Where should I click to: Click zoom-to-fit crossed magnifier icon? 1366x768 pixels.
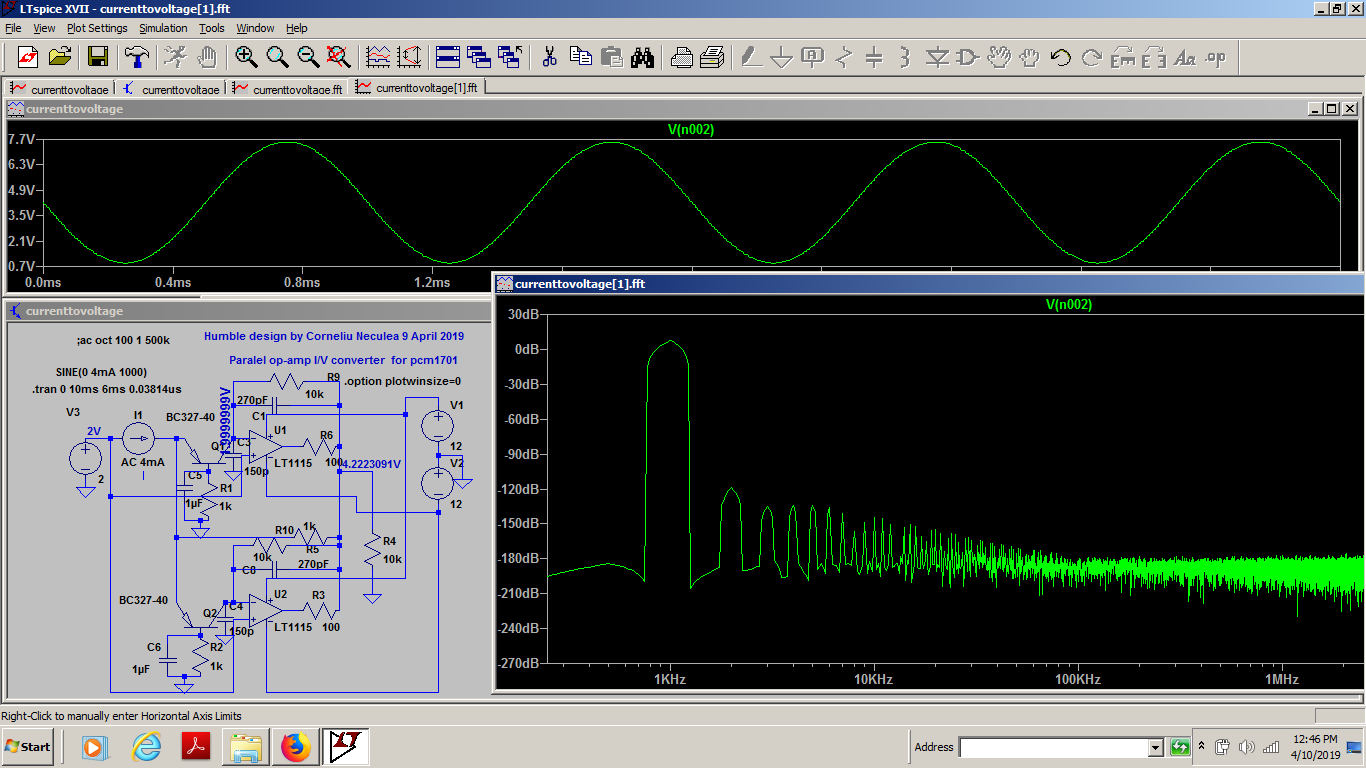coord(339,56)
